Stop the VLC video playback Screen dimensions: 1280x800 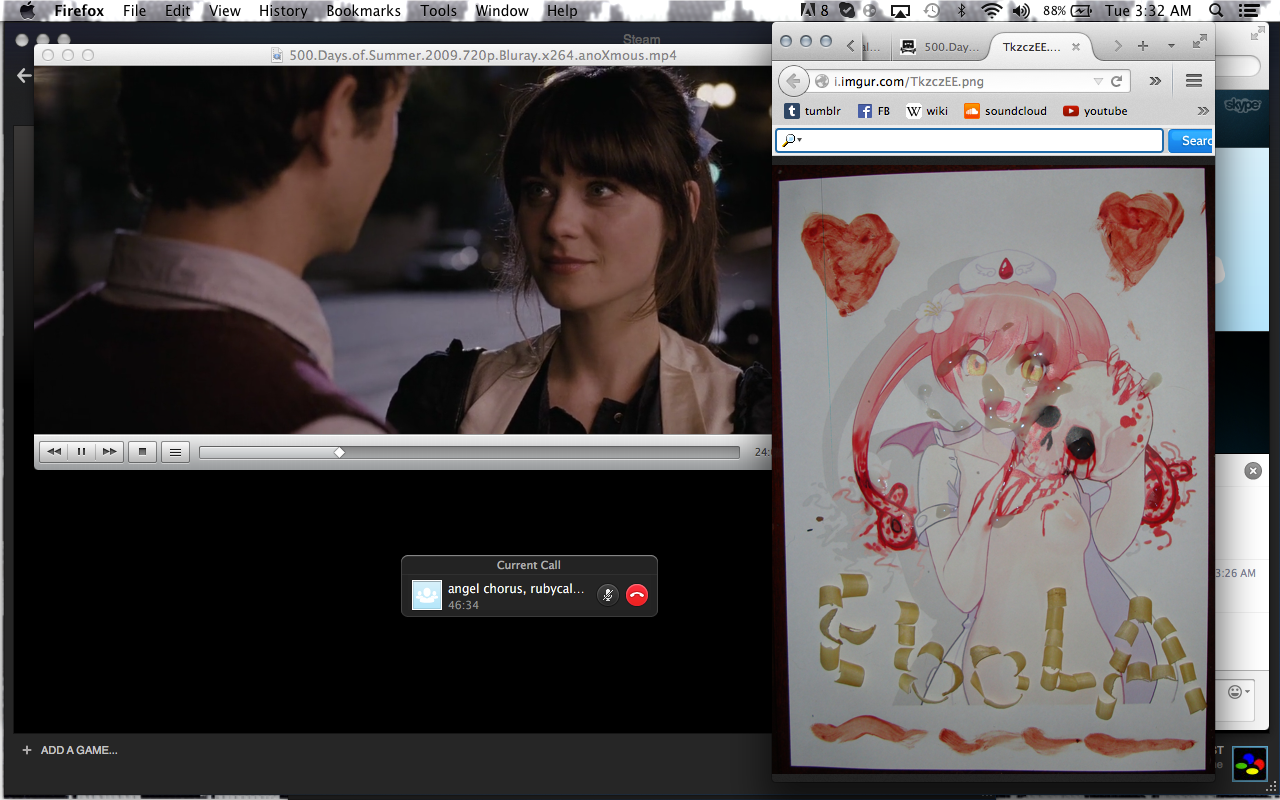click(142, 452)
